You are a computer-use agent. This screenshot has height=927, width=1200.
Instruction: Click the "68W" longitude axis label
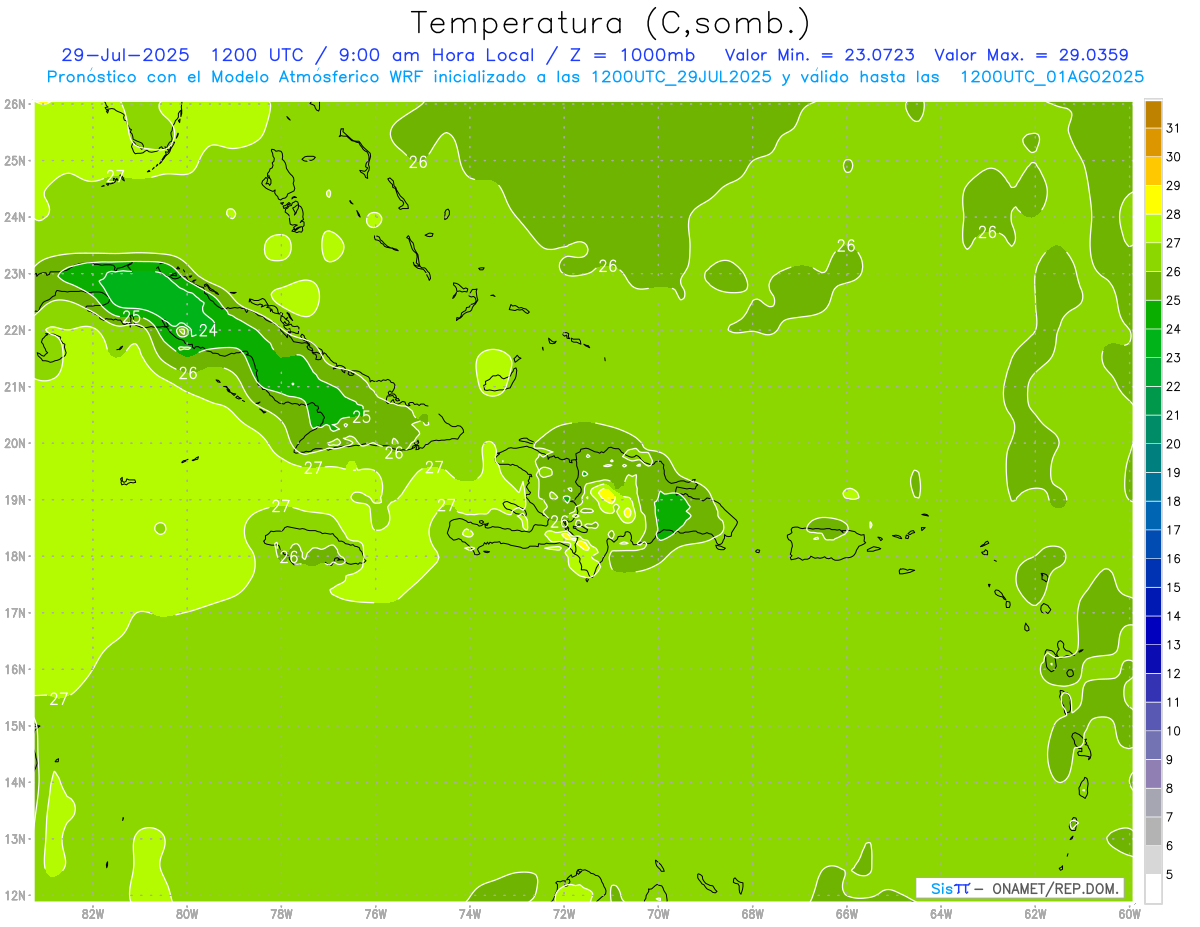pos(752,913)
